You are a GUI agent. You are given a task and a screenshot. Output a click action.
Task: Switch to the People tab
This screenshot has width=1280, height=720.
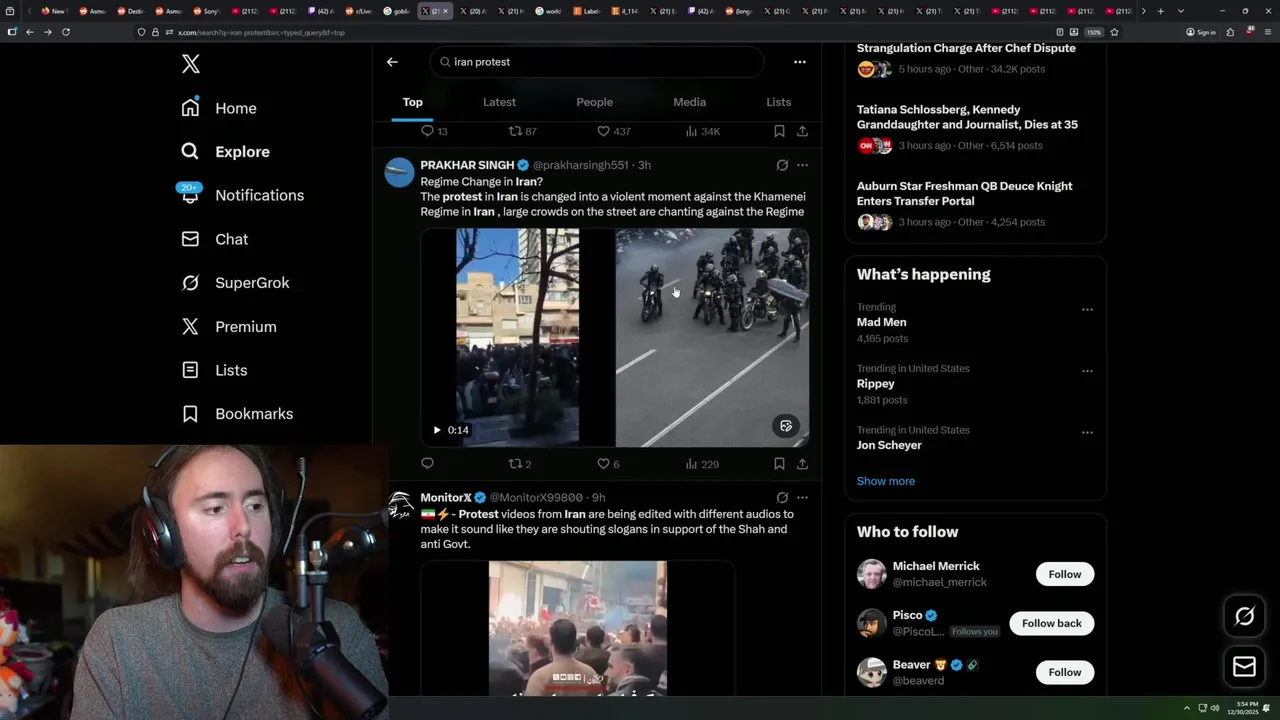tap(594, 102)
